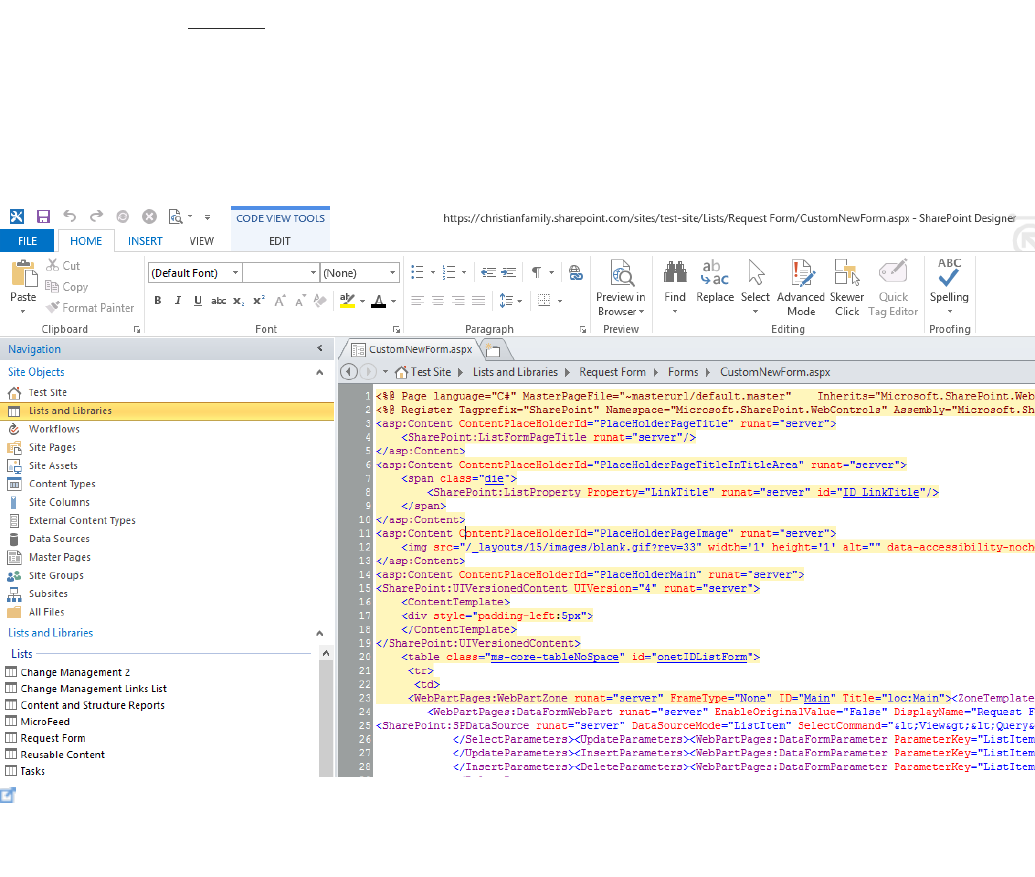Copy the selected code
This screenshot has height=877, width=1035.
point(66,286)
